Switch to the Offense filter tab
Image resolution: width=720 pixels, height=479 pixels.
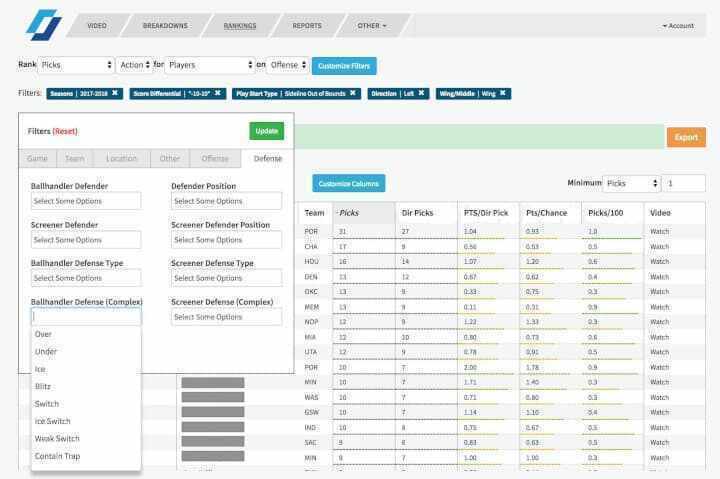[214, 158]
